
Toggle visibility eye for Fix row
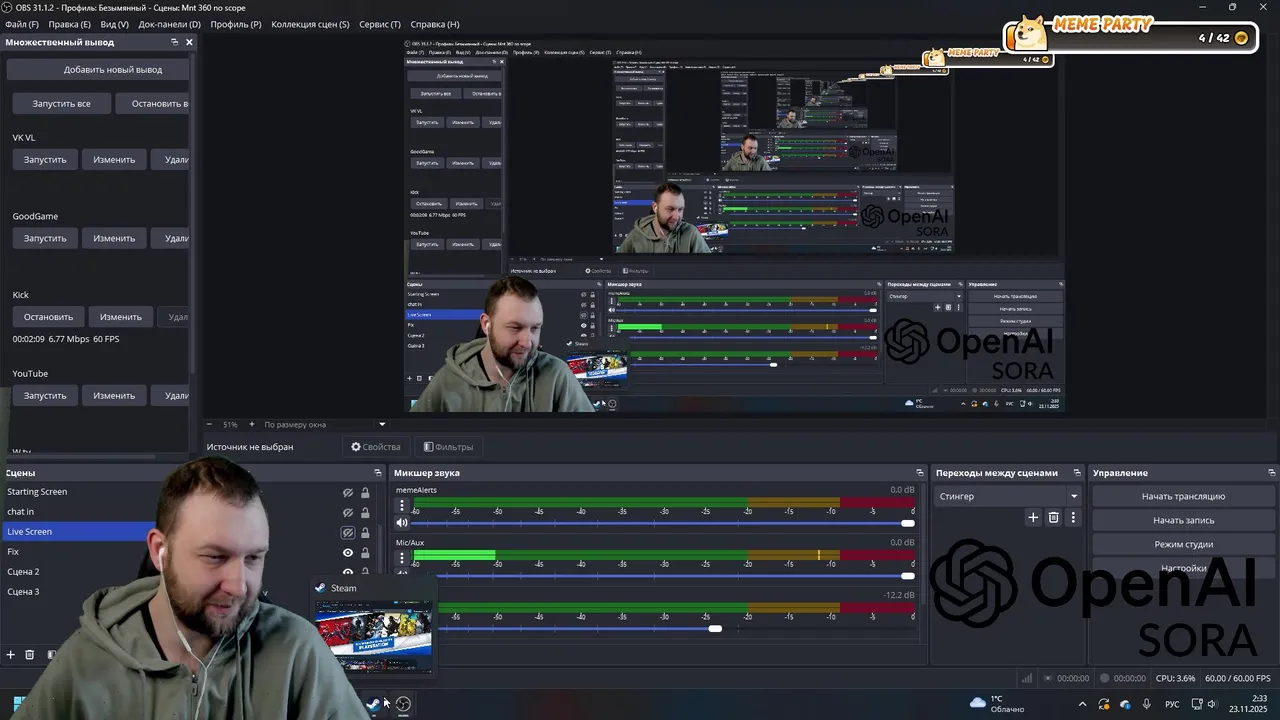(x=348, y=553)
